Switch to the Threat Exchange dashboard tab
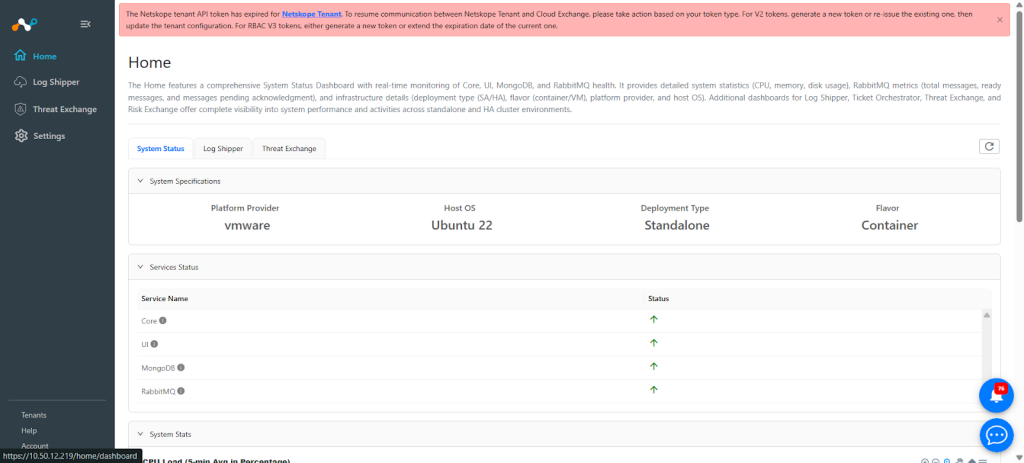1024x463 pixels. tap(289, 148)
